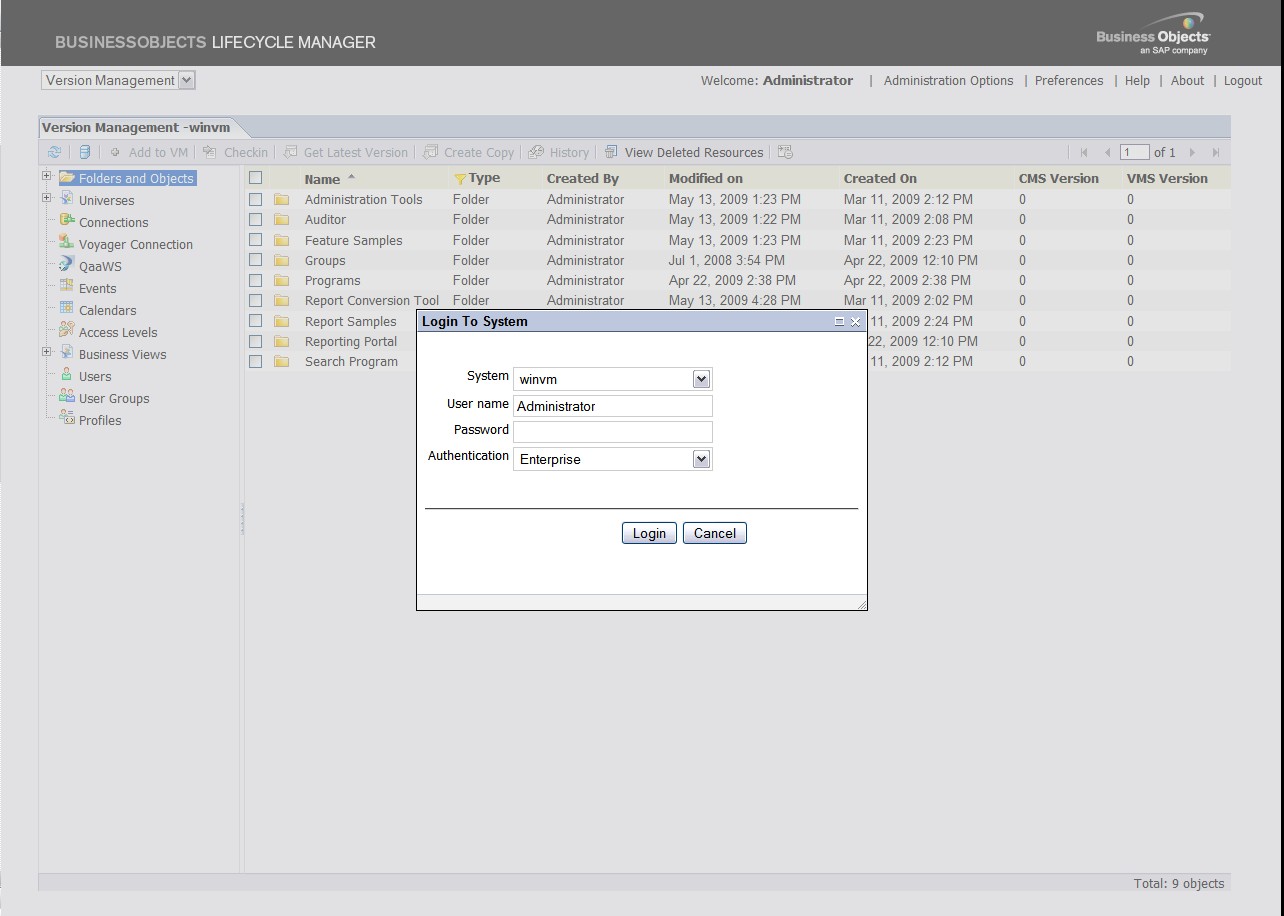Focus the User name input field

(x=613, y=406)
